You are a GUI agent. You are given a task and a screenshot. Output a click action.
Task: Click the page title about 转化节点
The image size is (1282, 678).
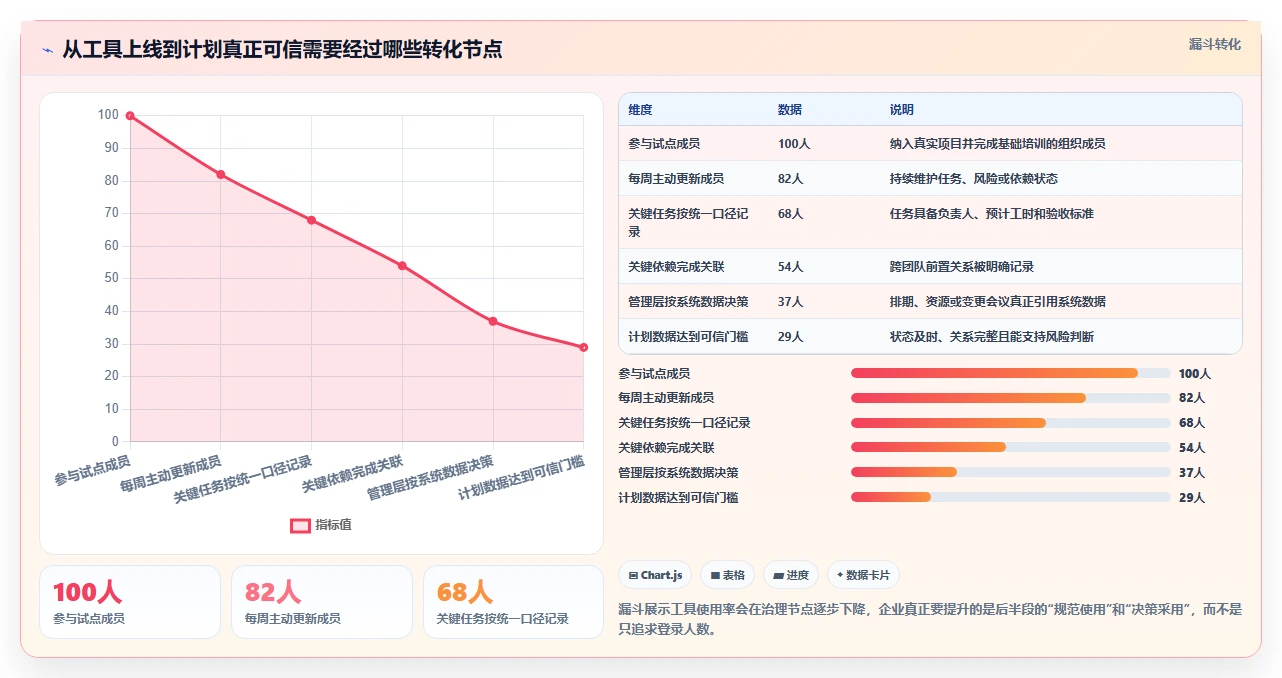[282, 49]
